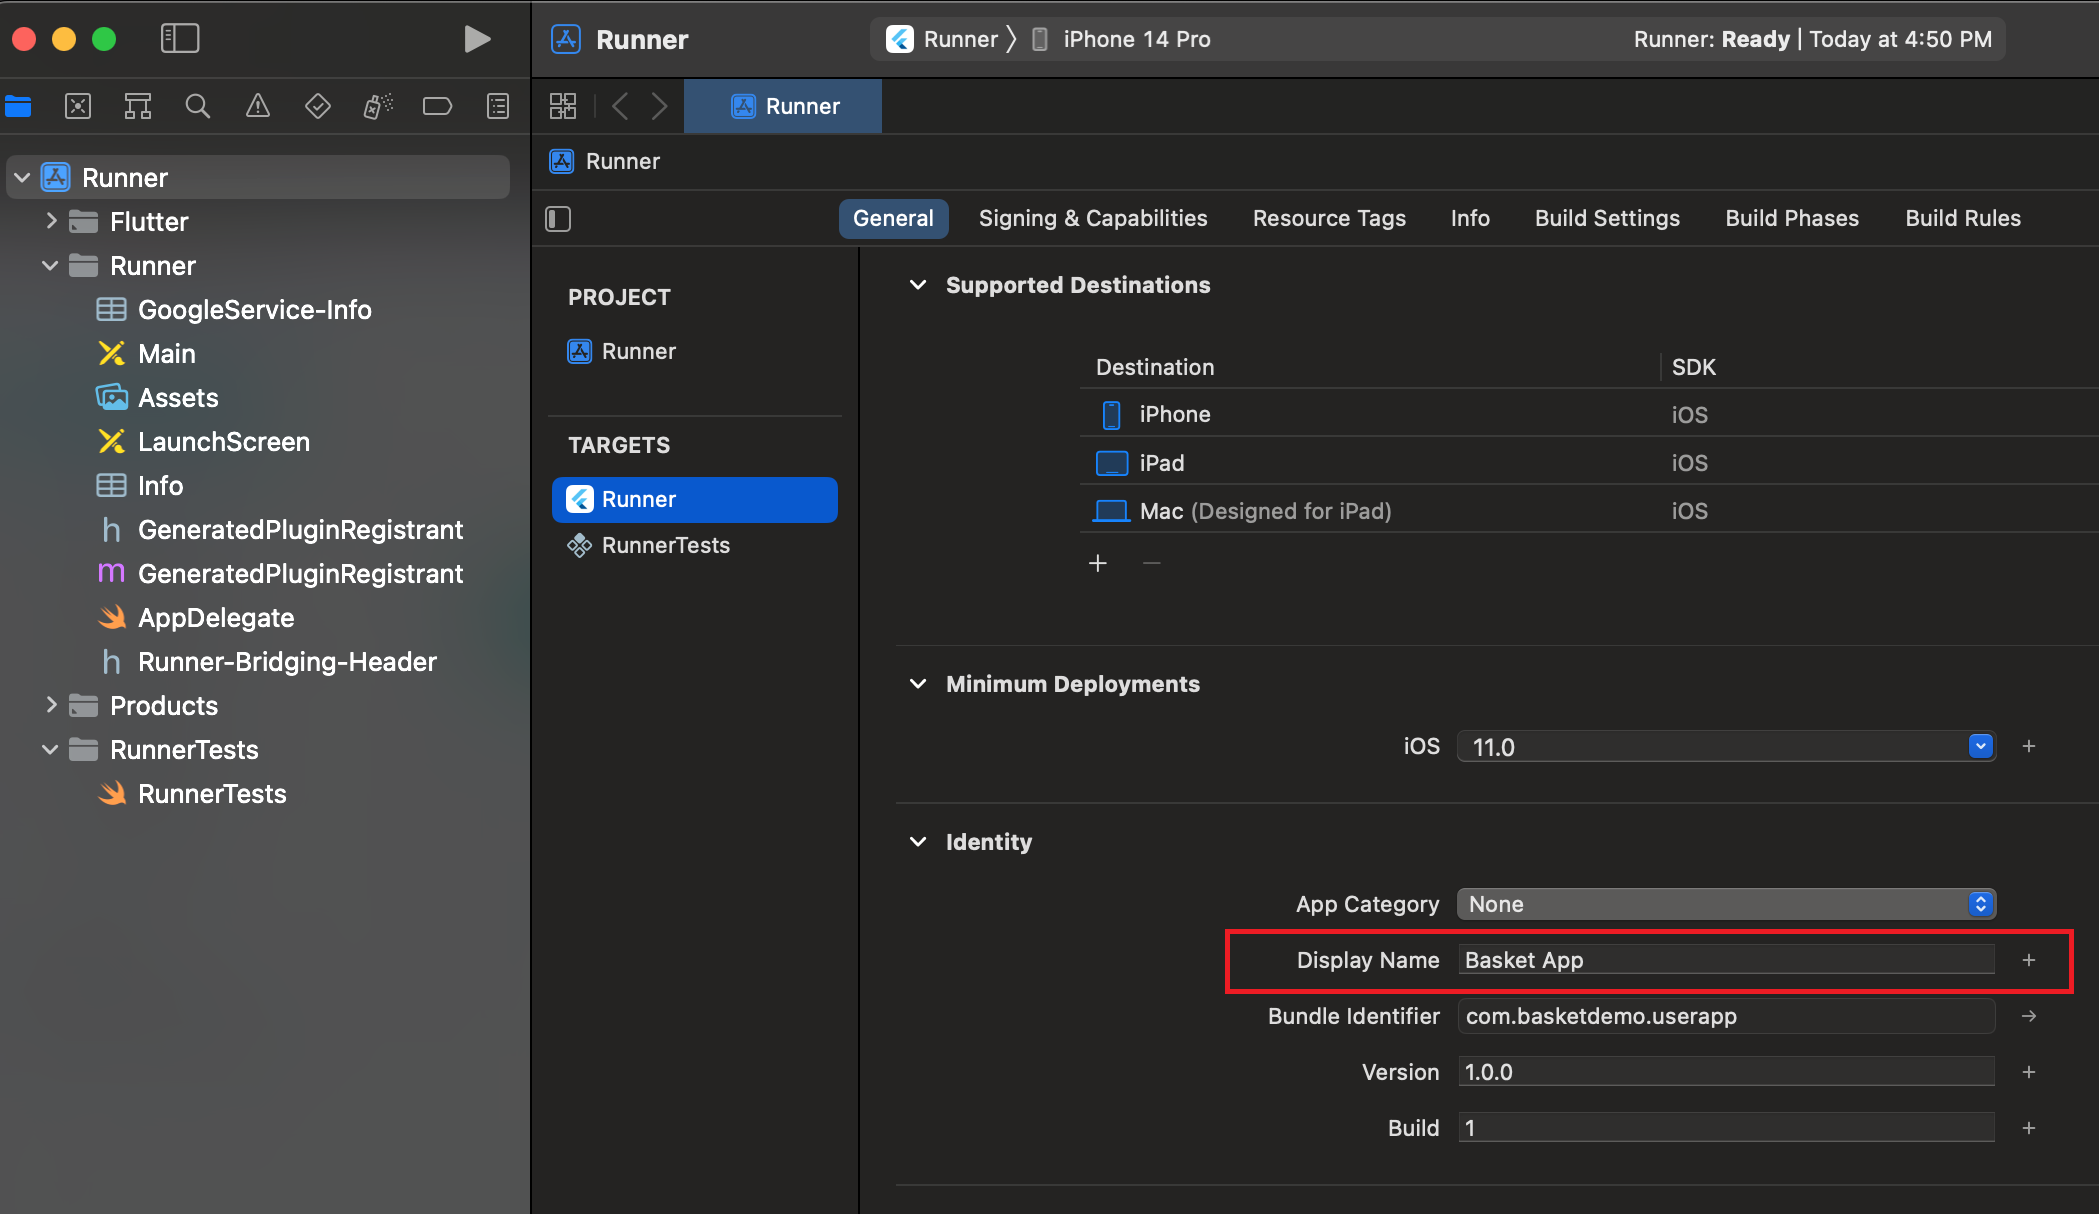Click plus next to Version field
The image size is (2099, 1214).
pyautogui.click(x=2029, y=1072)
